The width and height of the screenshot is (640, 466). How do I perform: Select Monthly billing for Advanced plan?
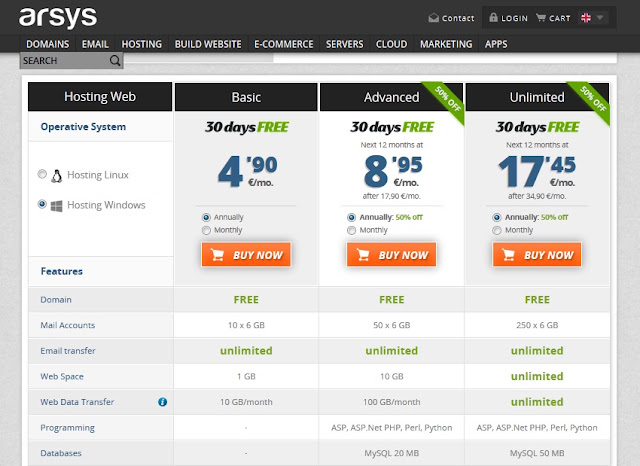(351, 231)
